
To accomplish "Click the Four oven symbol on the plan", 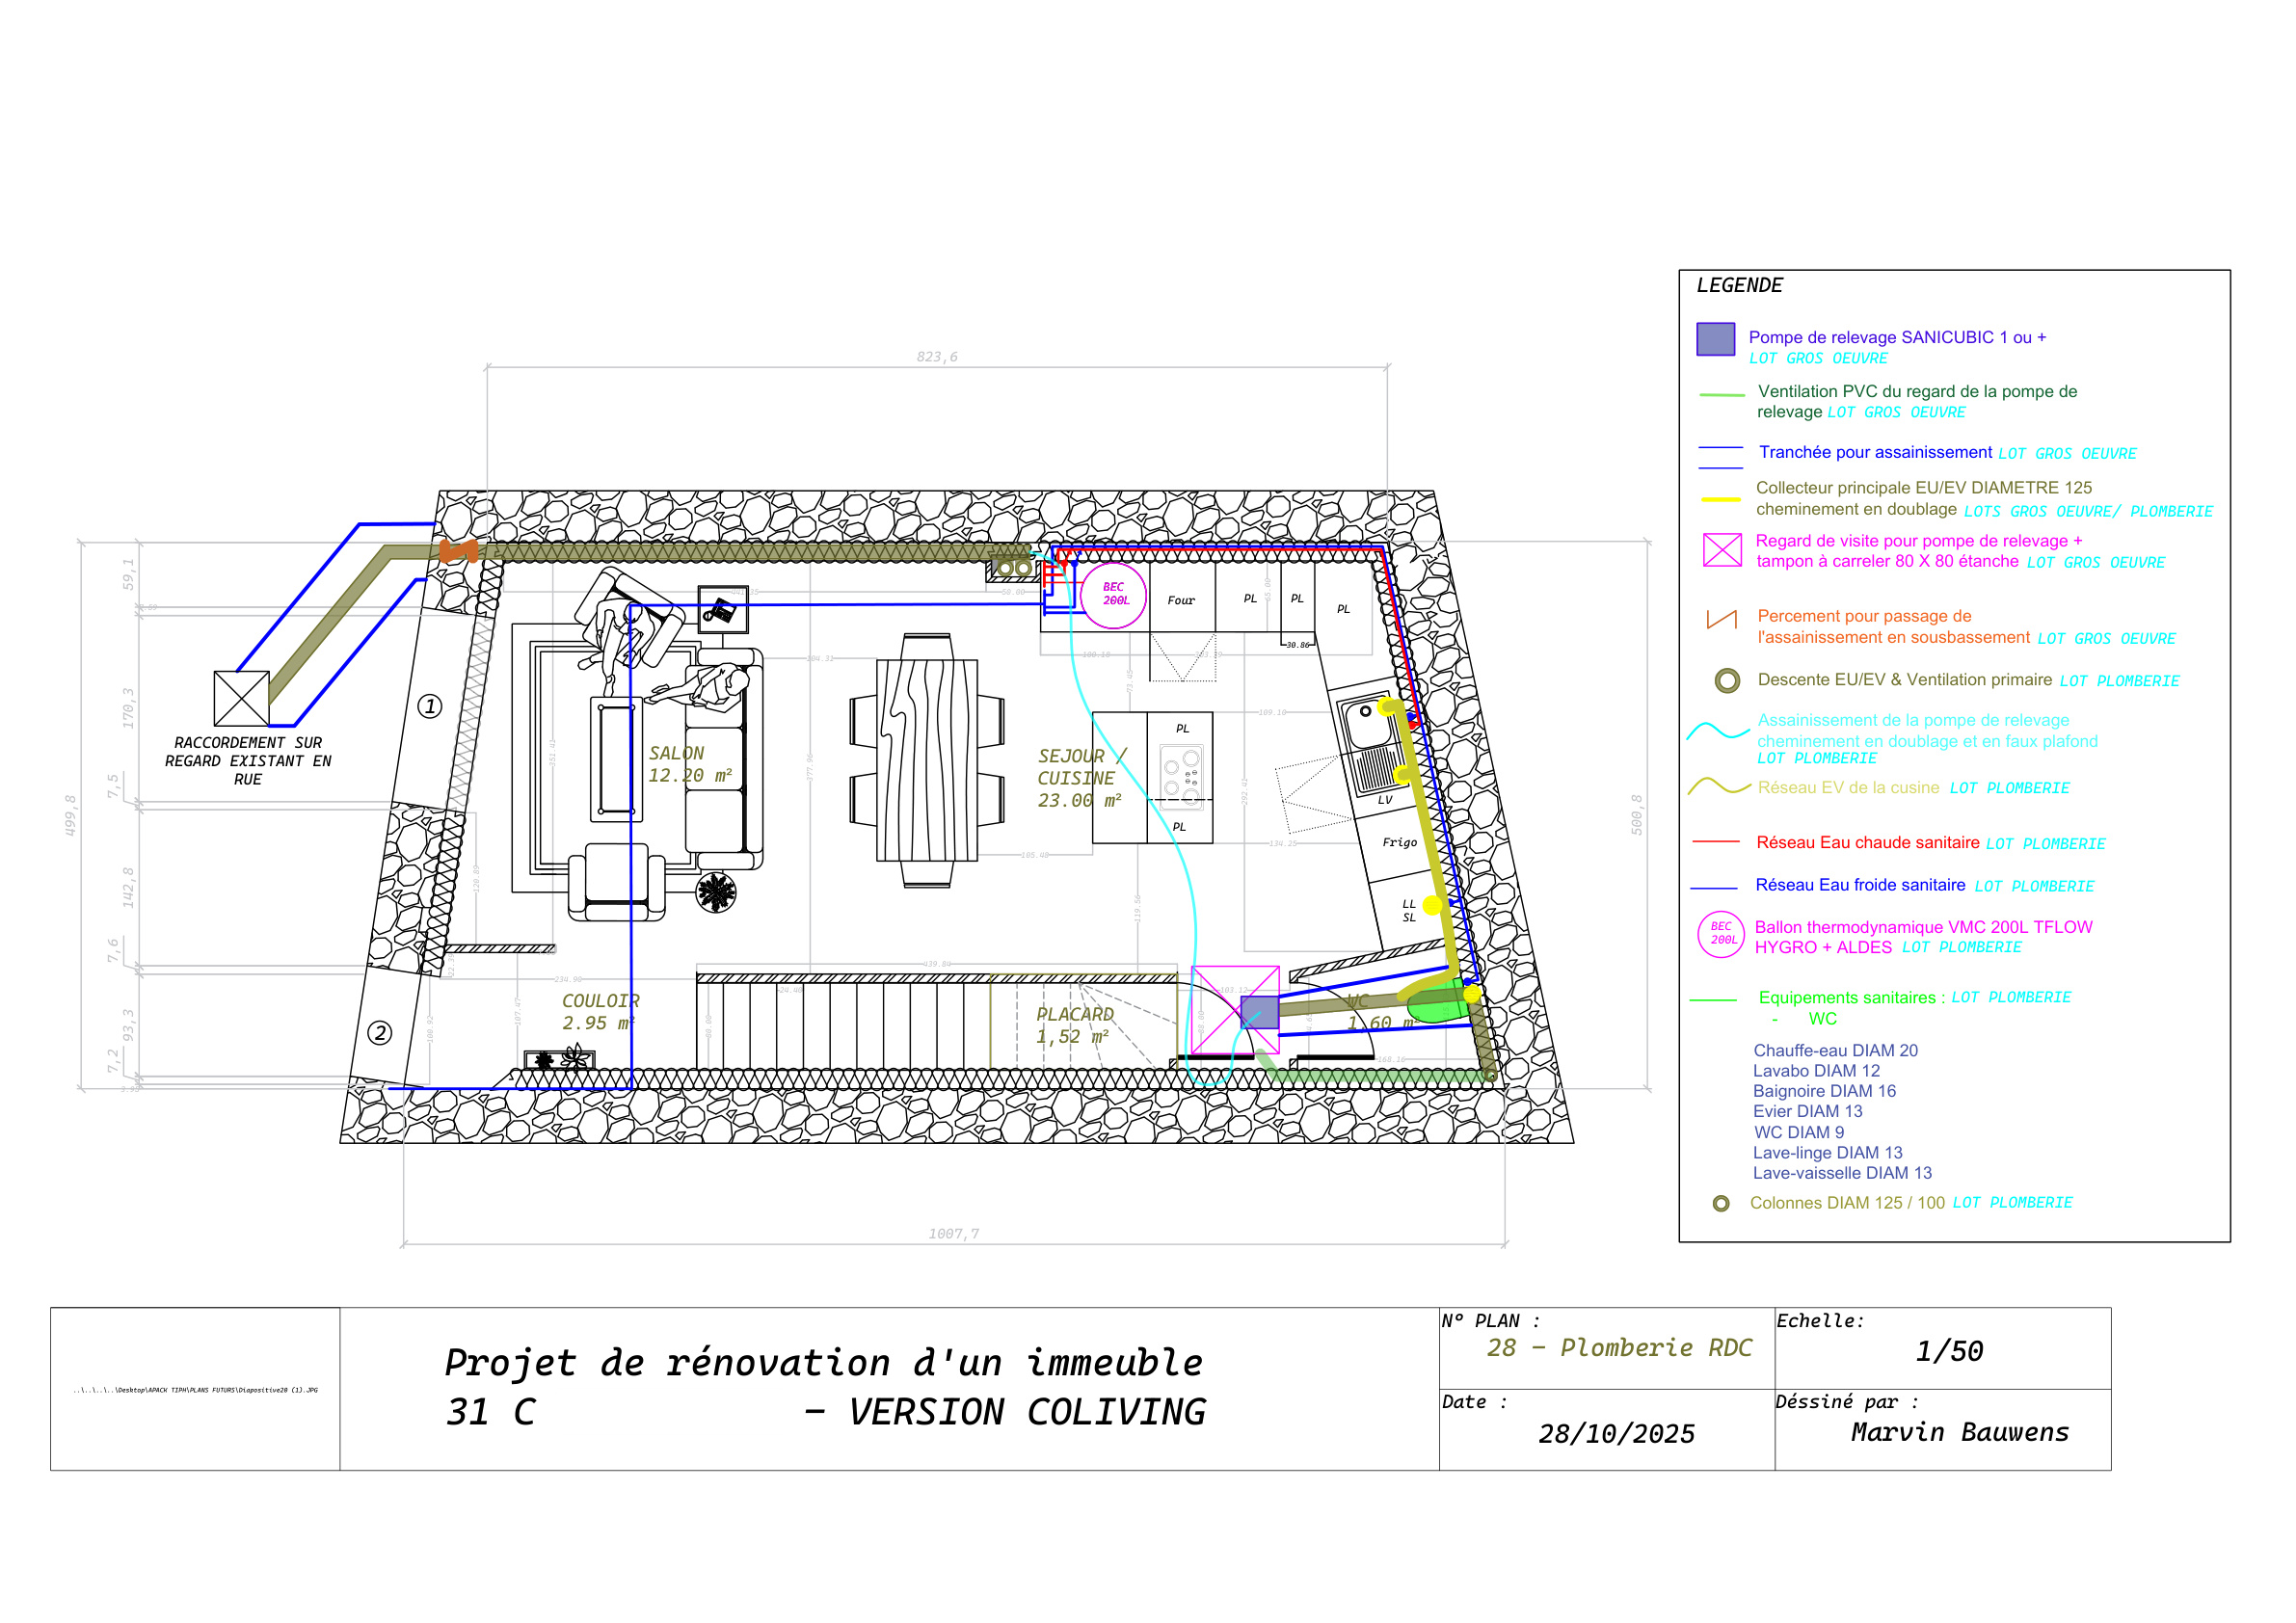I will tap(1180, 601).
